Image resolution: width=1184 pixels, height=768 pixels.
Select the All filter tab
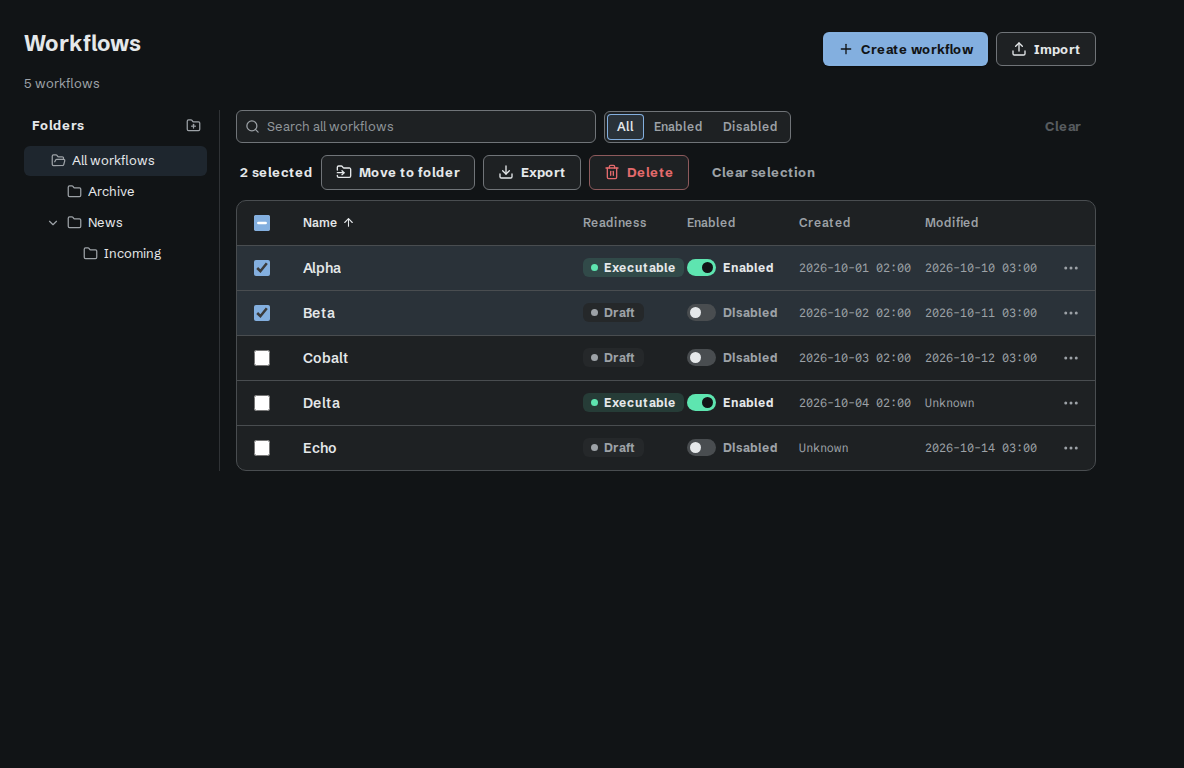(x=625, y=127)
